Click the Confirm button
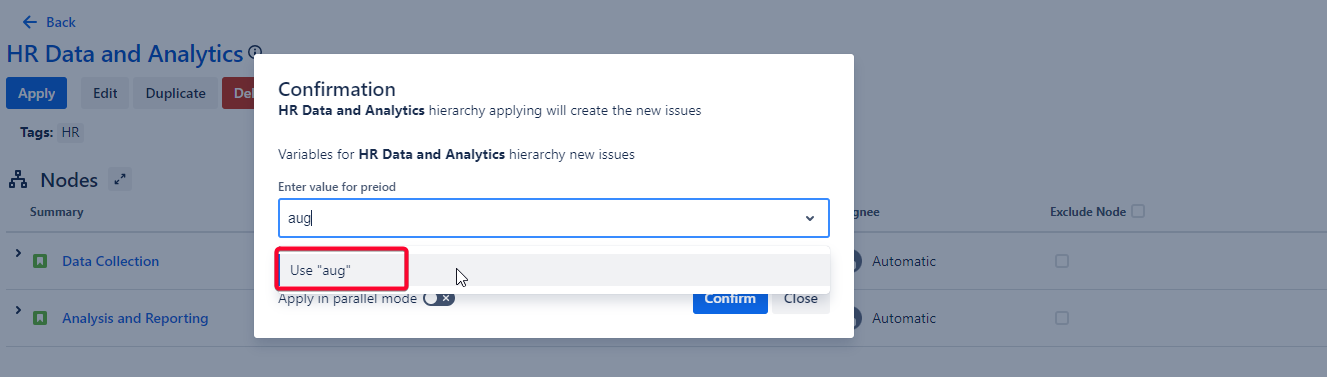1327x377 pixels. point(730,298)
